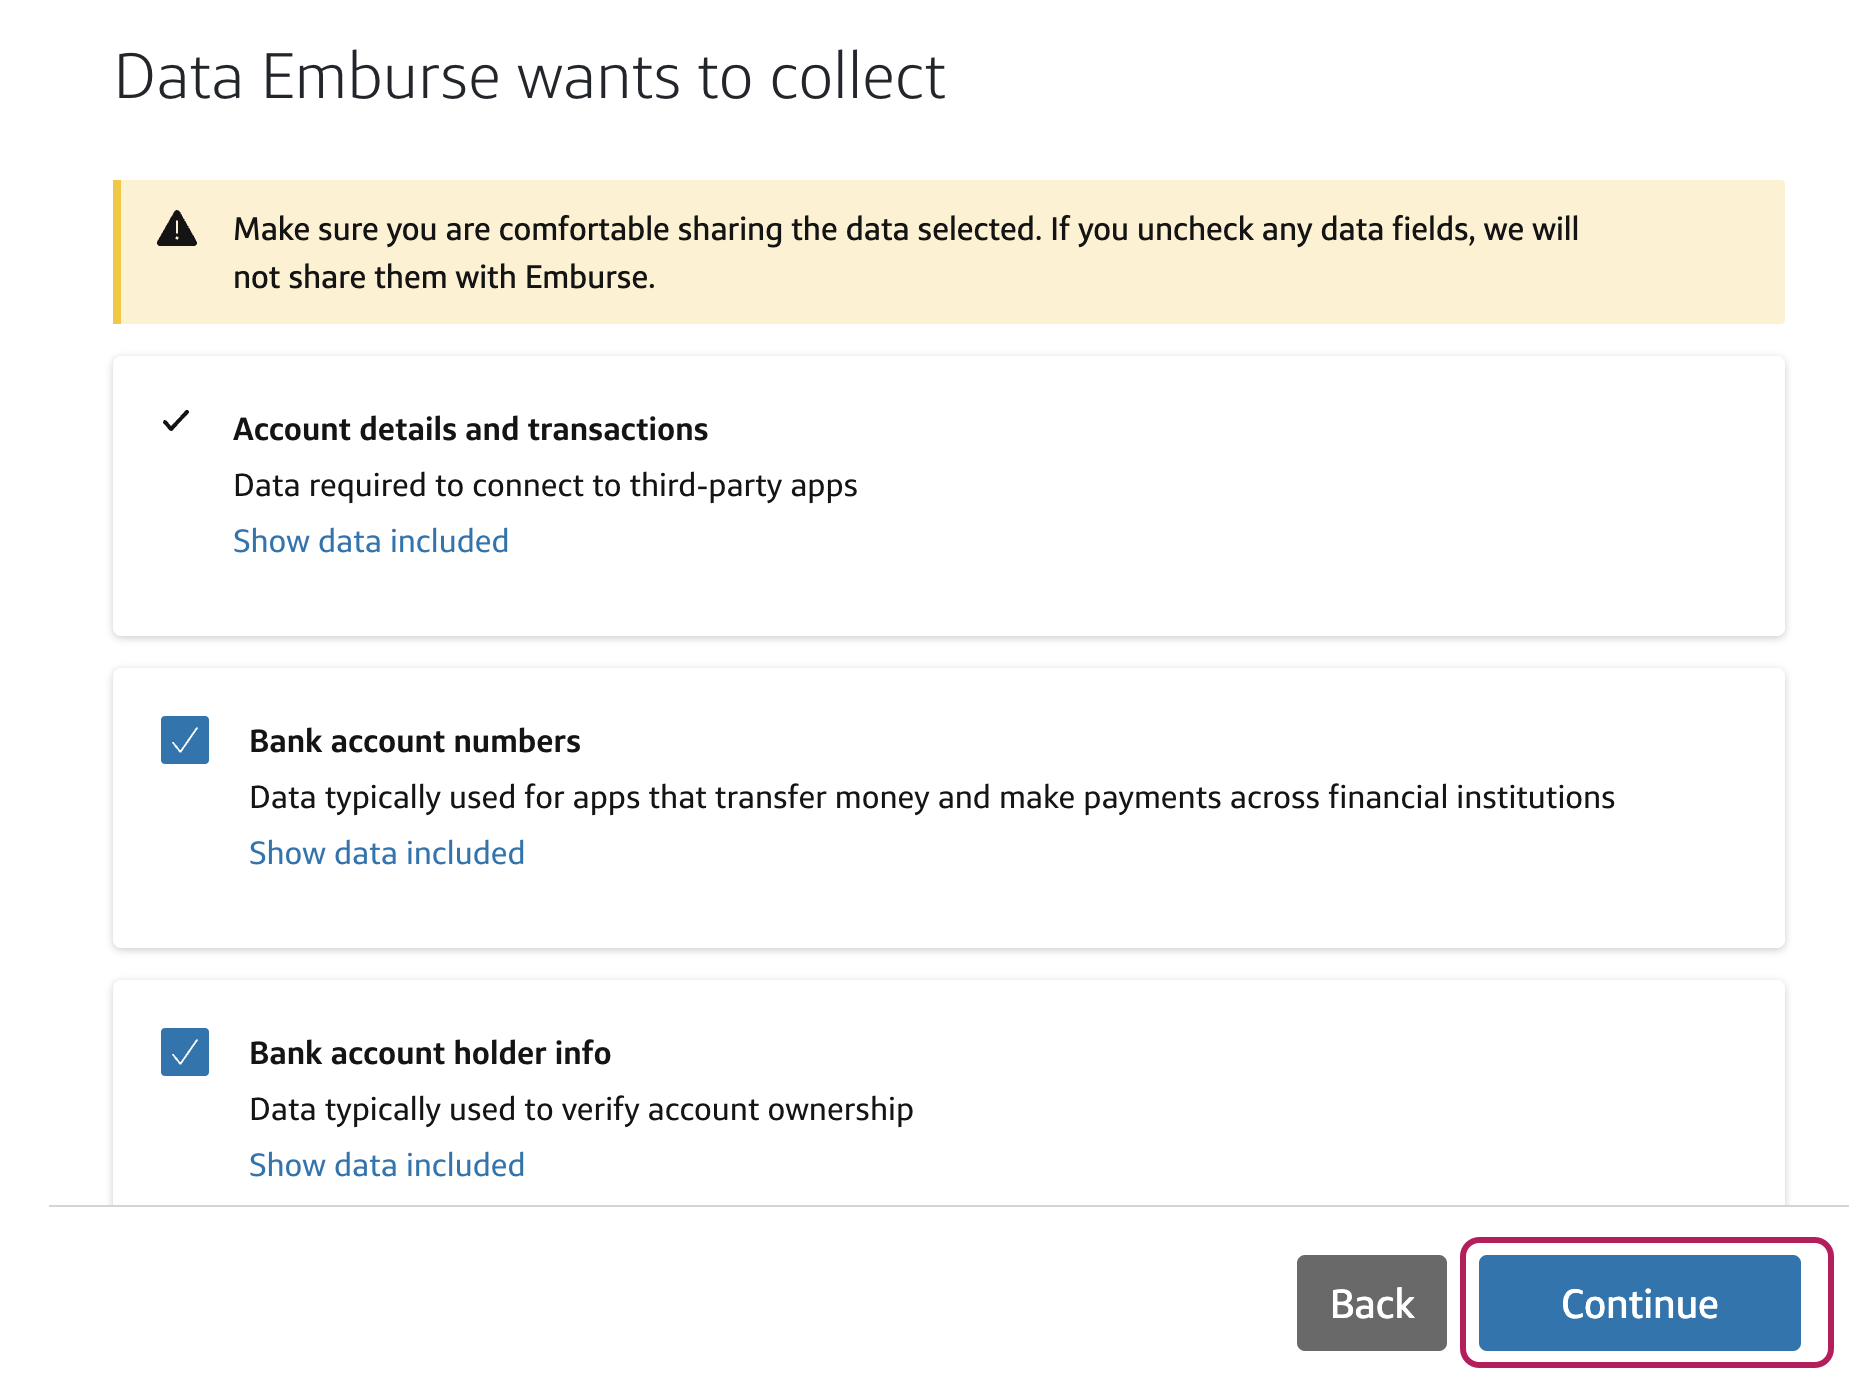
Task: Expand Show data included under Account details
Action: click(371, 541)
